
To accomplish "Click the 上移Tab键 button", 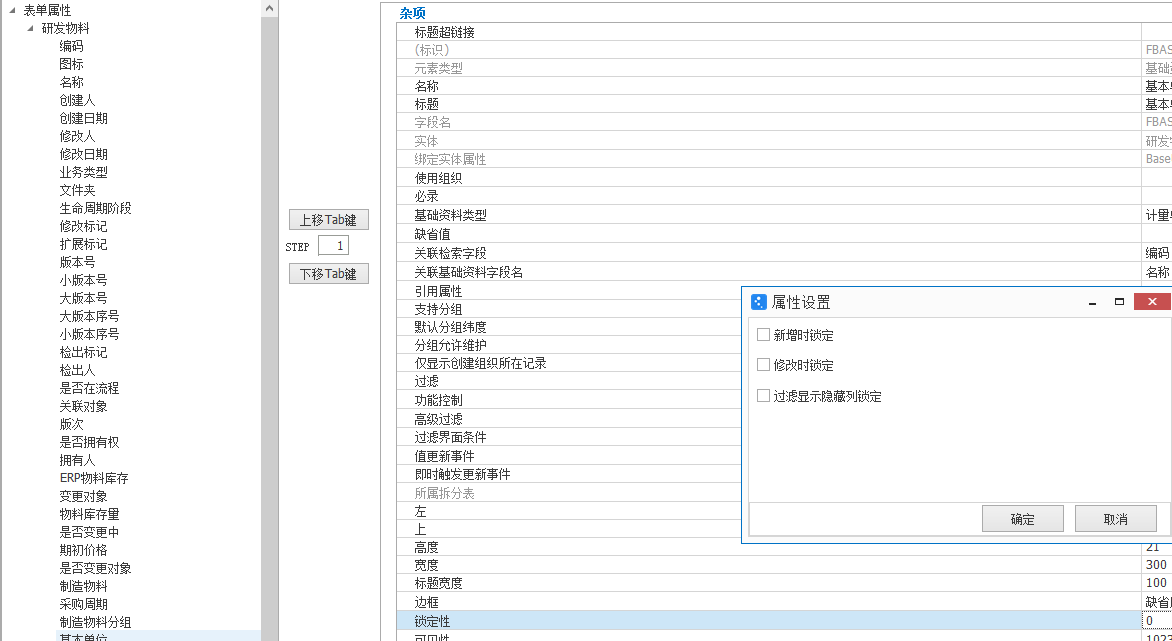I will [x=329, y=220].
